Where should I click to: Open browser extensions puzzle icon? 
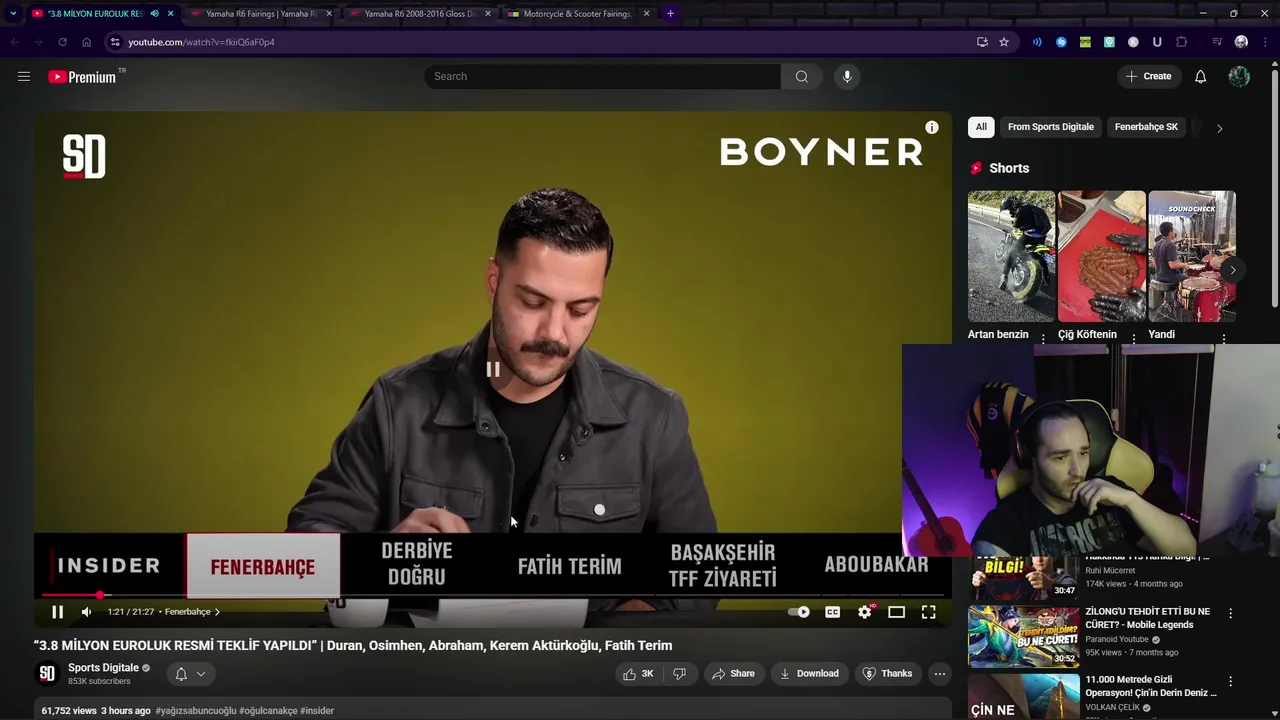click(x=1182, y=42)
